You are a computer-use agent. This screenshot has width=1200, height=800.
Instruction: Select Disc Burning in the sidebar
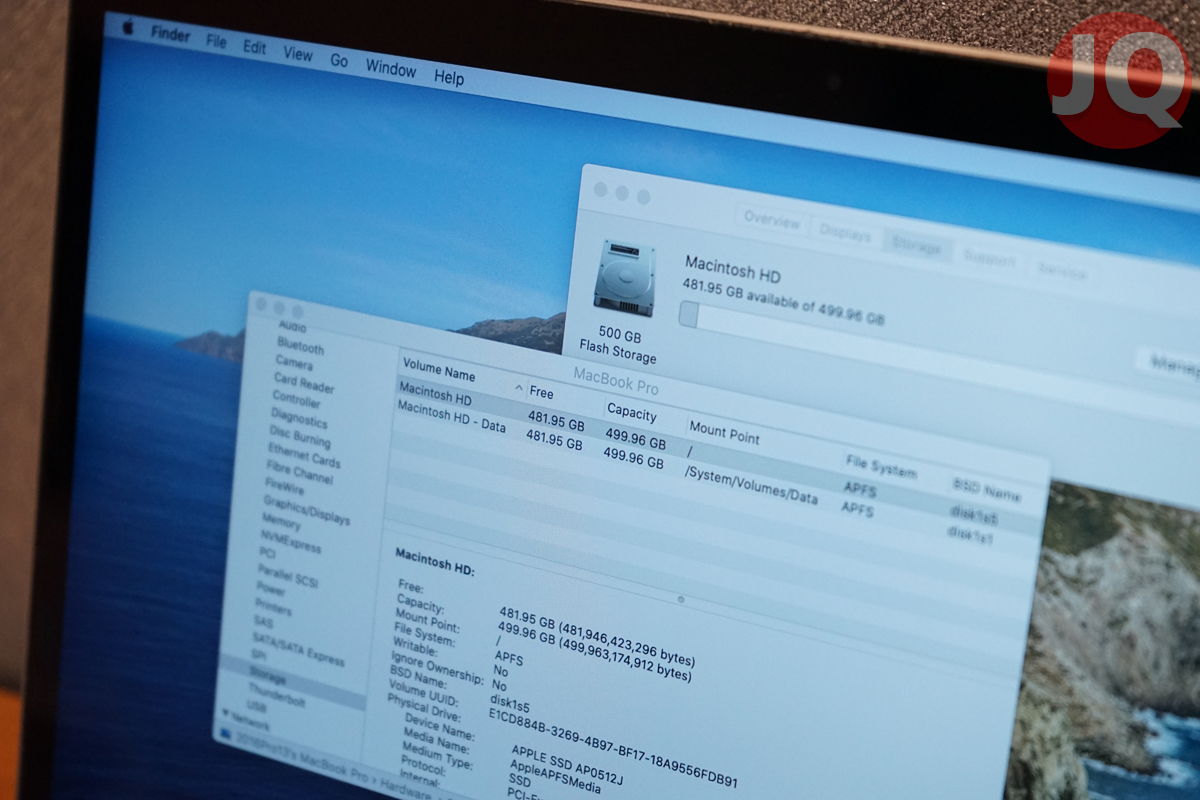point(299,436)
